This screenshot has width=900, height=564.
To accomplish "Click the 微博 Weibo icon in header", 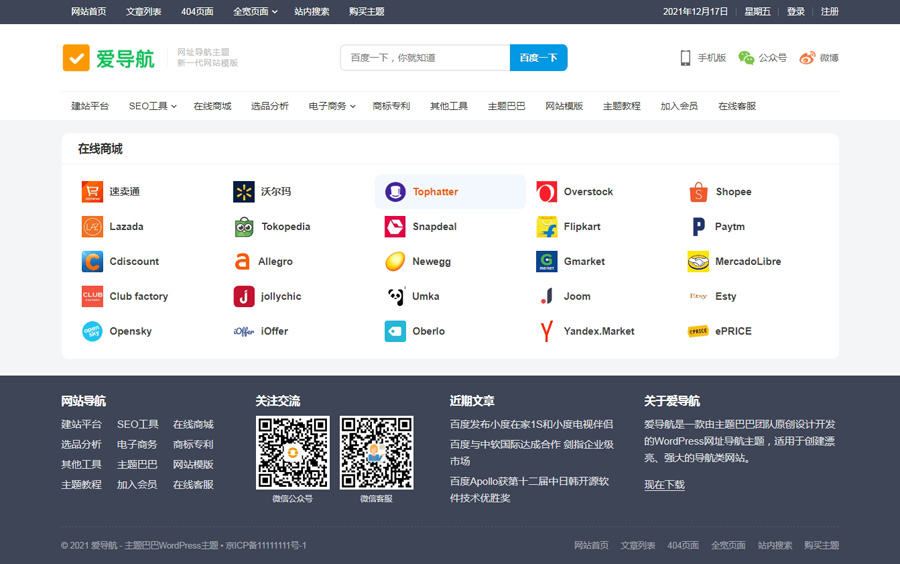I will click(x=807, y=58).
